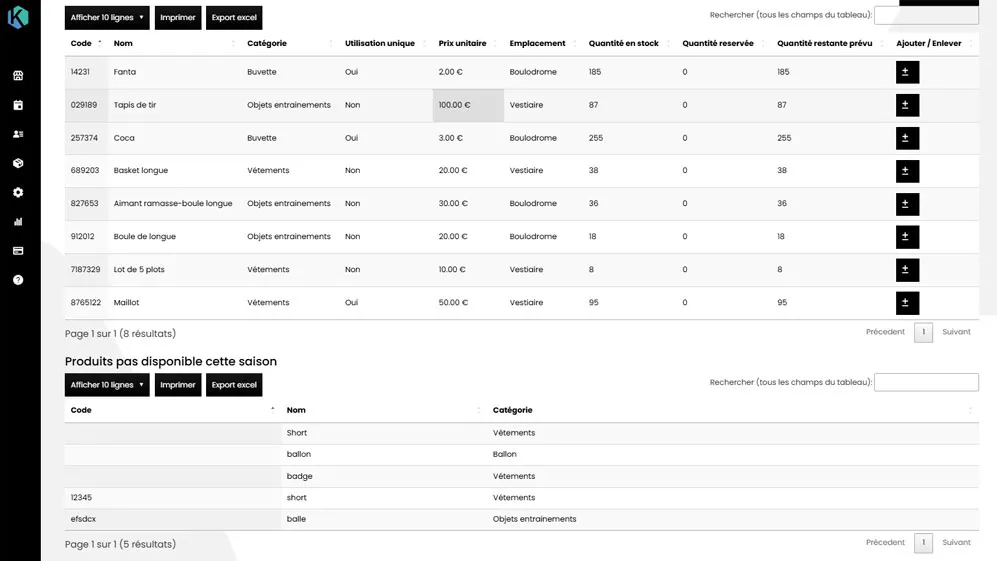The width and height of the screenshot is (997, 561).
Task: Click the 'Lot de 5 plots' name
Action: (139, 270)
